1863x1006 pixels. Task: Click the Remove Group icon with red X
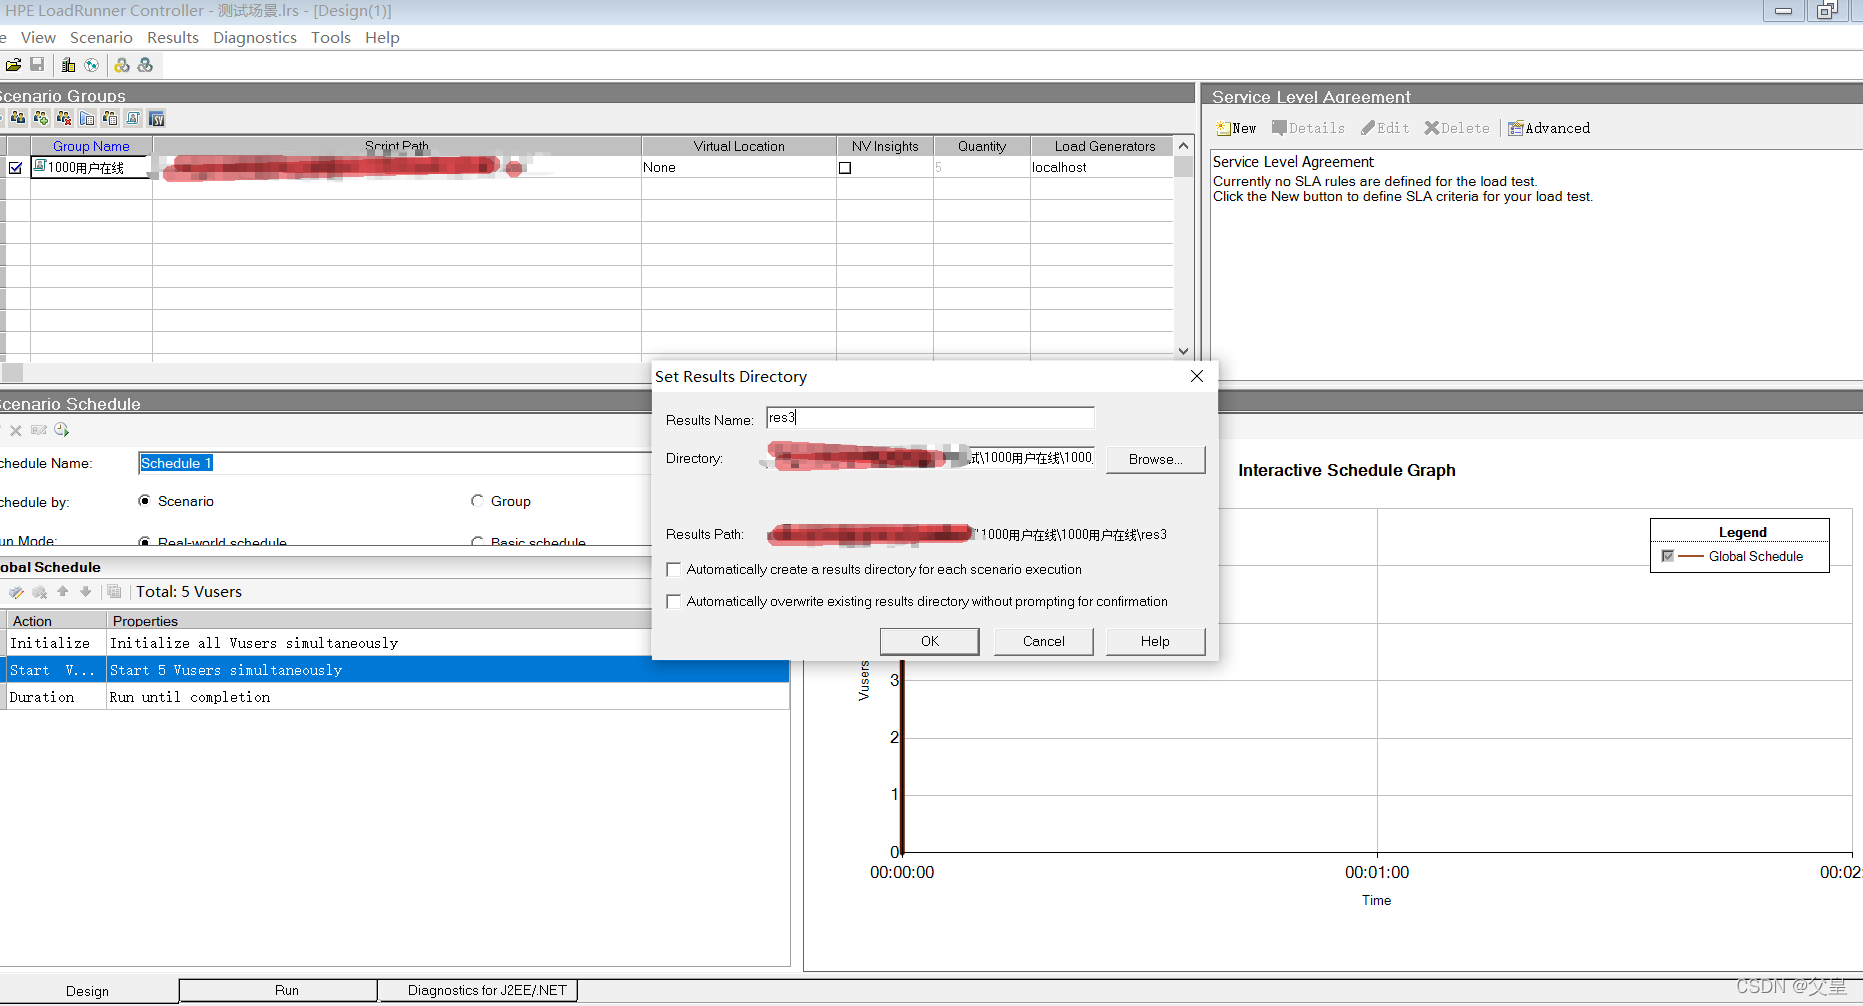click(64, 118)
